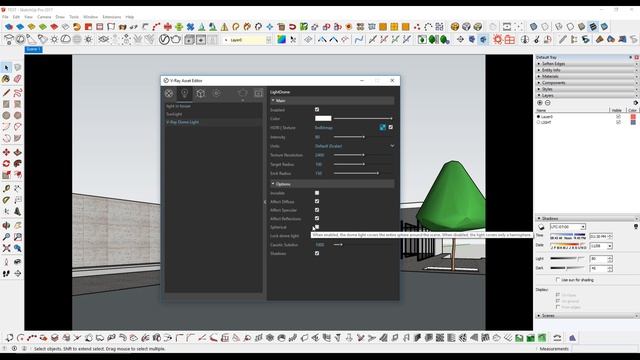Image resolution: width=640 pixels, height=360 pixels.
Task: Click the Measurements input box
Action: (x=605, y=349)
